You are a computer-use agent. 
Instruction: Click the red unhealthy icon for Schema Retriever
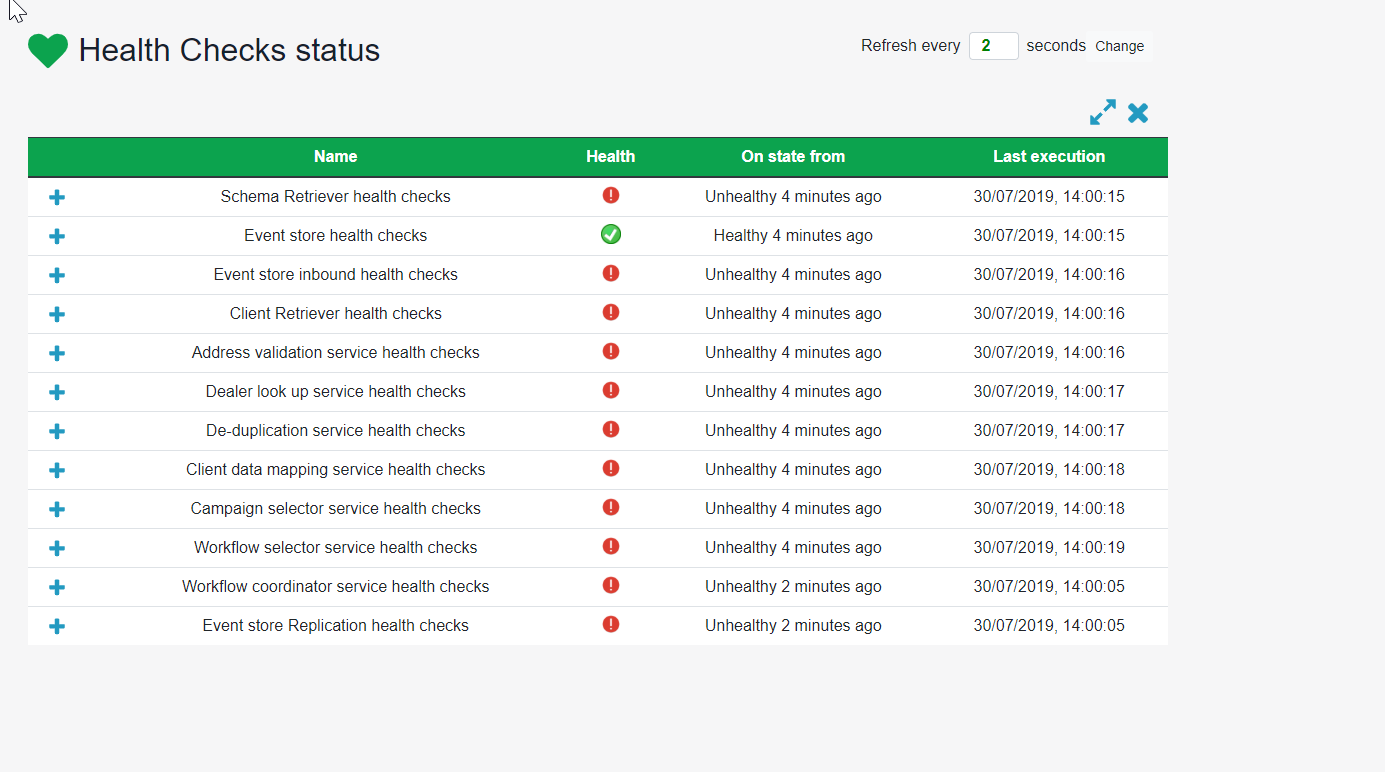[610, 196]
